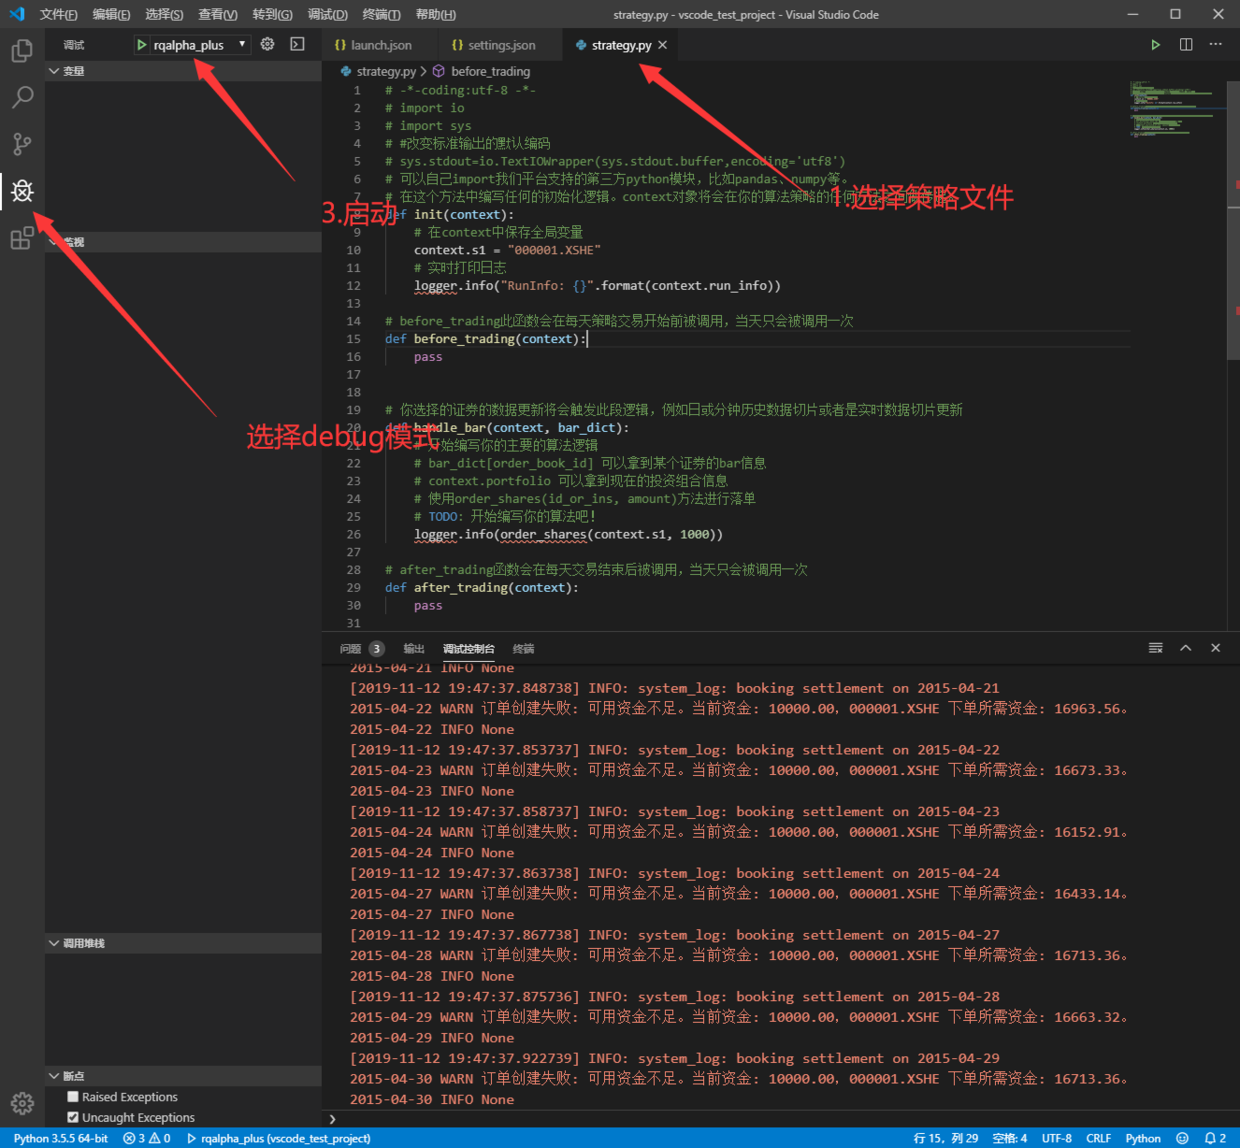Click line number 16 in the gutter
Screen dimensions: 1240x1148
pyautogui.click(x=354, y=357)
